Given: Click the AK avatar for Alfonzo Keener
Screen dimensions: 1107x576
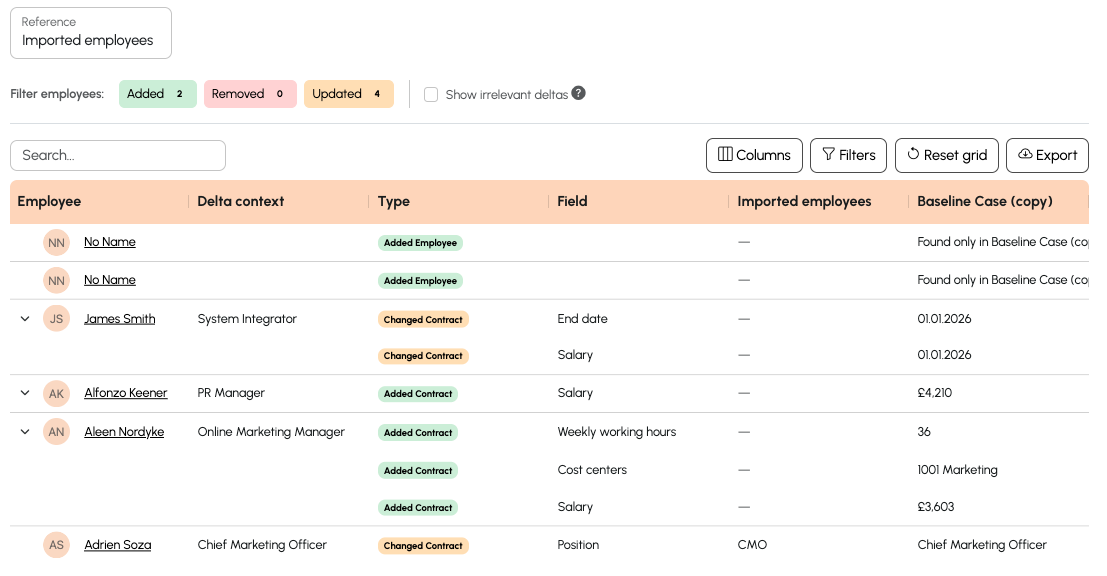Looking at the screenshot, I should [57, 394].
